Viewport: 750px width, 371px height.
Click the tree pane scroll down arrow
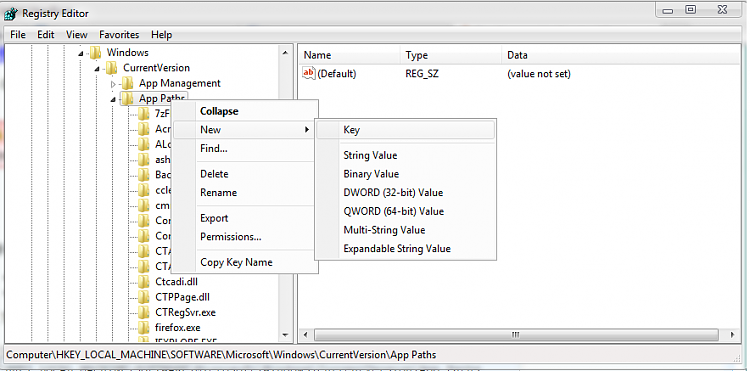(x=286, y=335)
